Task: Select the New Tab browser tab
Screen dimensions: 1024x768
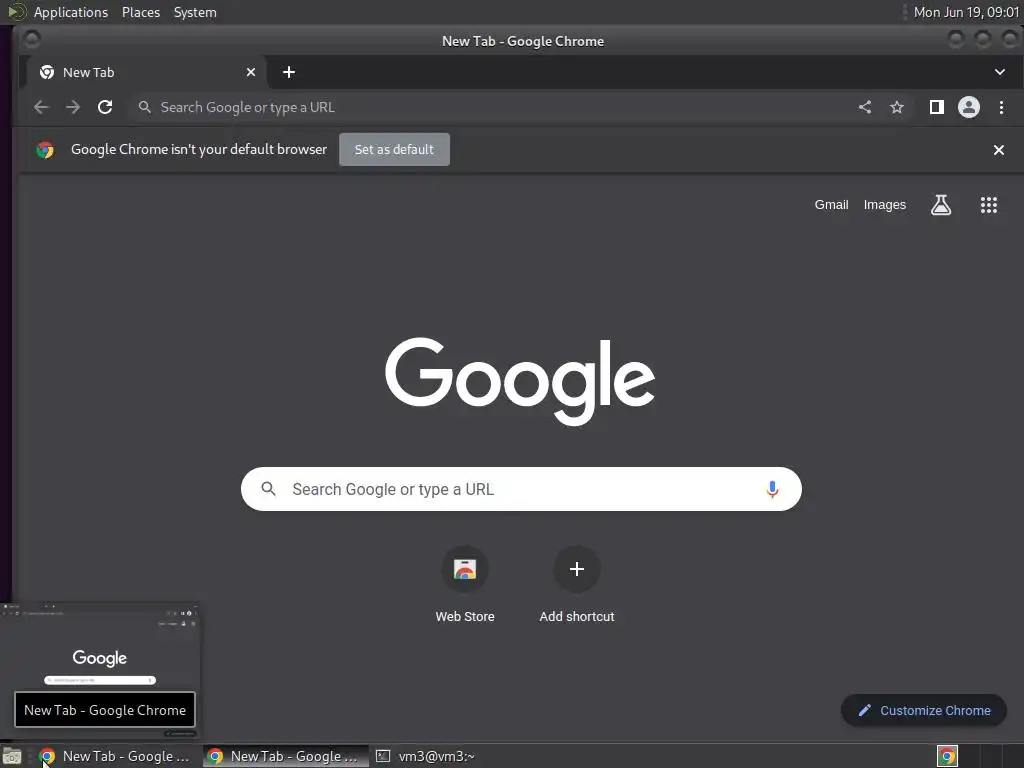Action: click(147, 72)
